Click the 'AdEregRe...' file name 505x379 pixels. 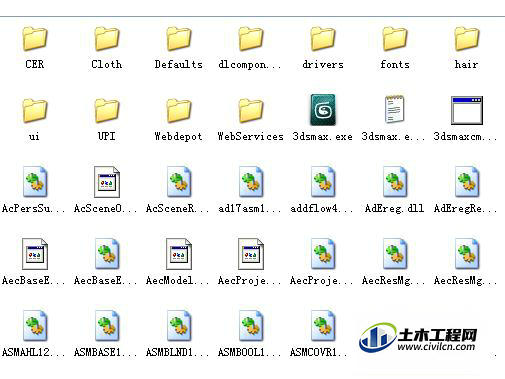pyautogui.click(x=465, y=208)
